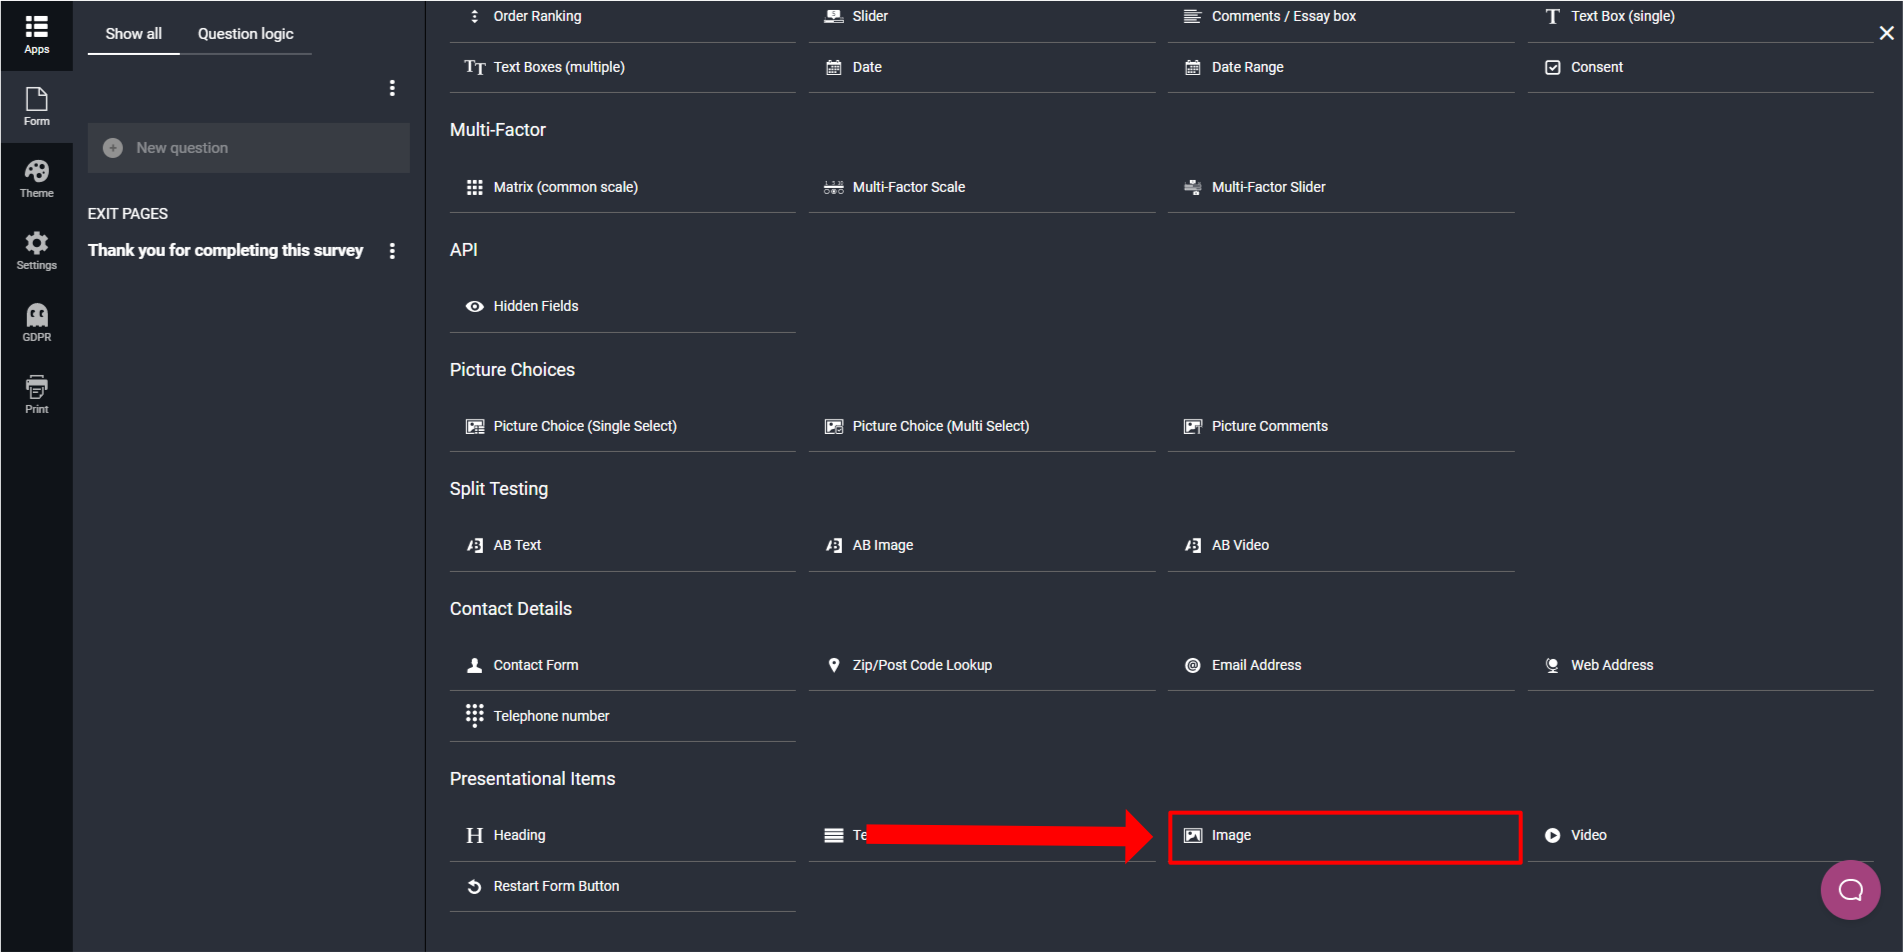Click the Order Ranking icon
Image resolution: width=1903 pixels, height=952 pixels.
(474, 16)
